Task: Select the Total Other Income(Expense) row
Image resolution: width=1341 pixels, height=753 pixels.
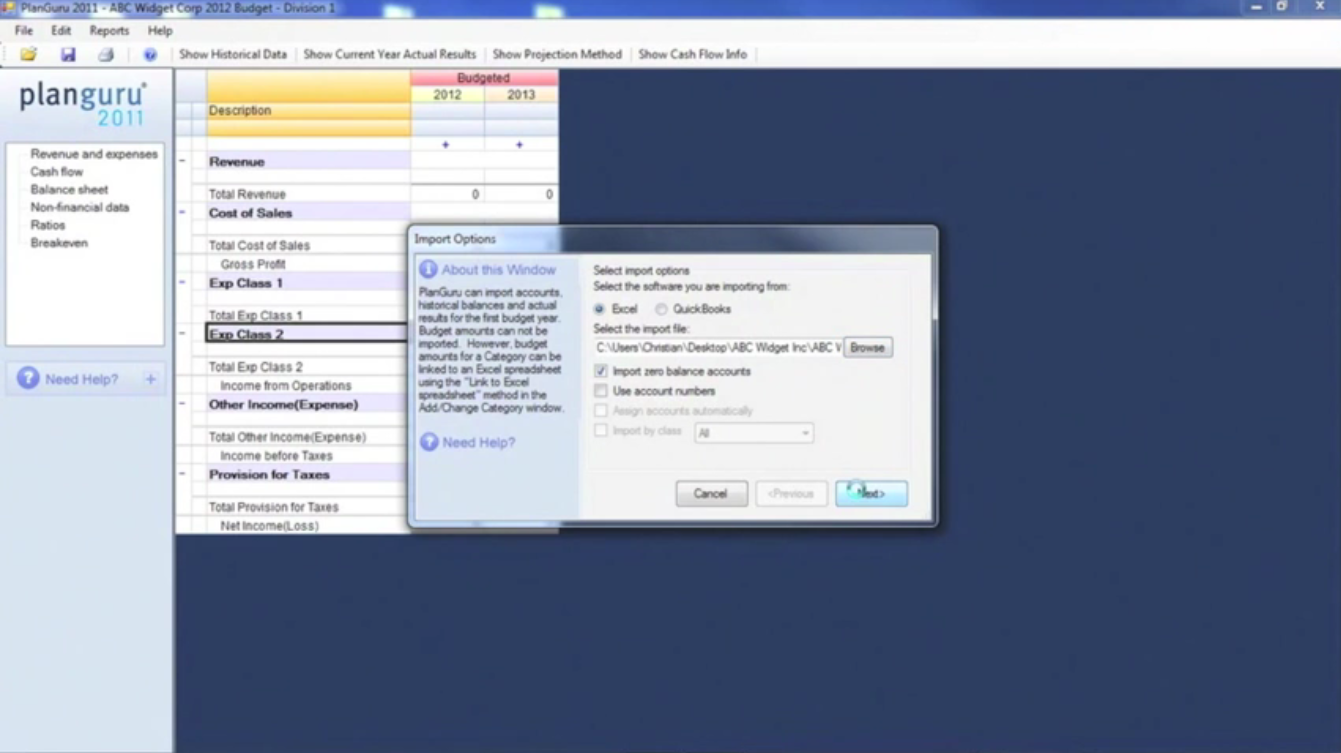Action: [287, 437]
